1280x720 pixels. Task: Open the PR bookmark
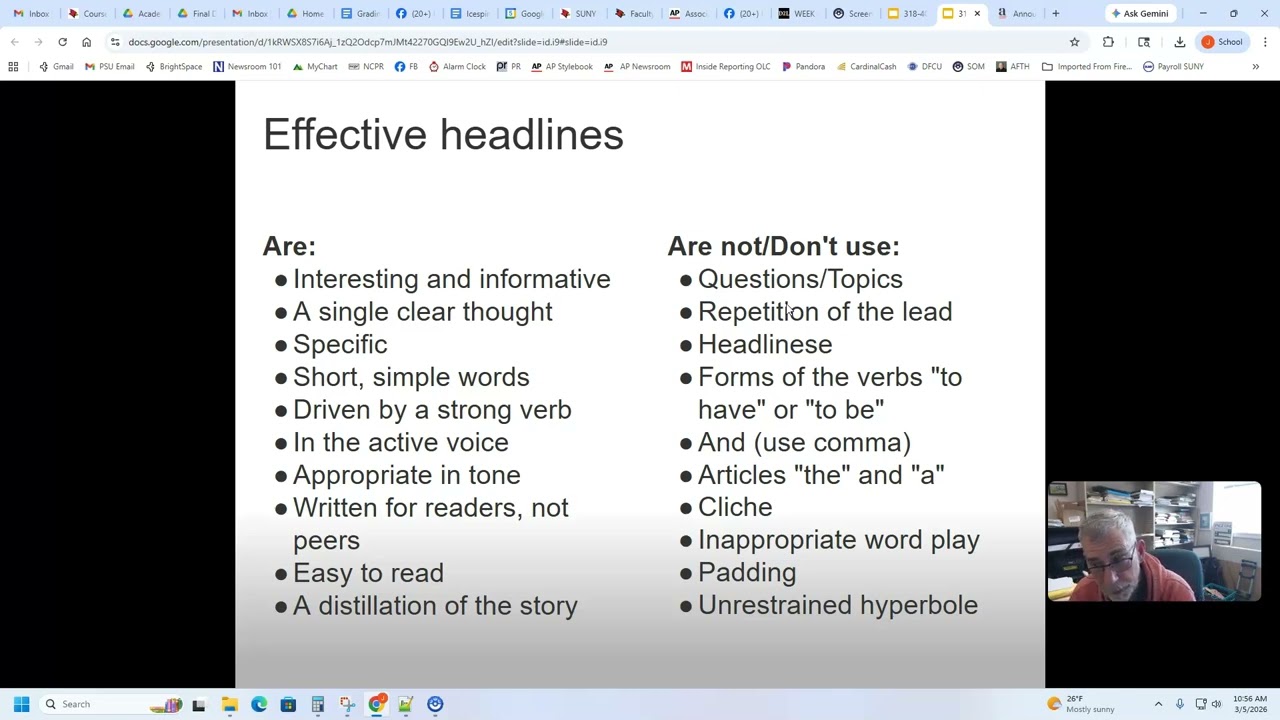point(508,66)
